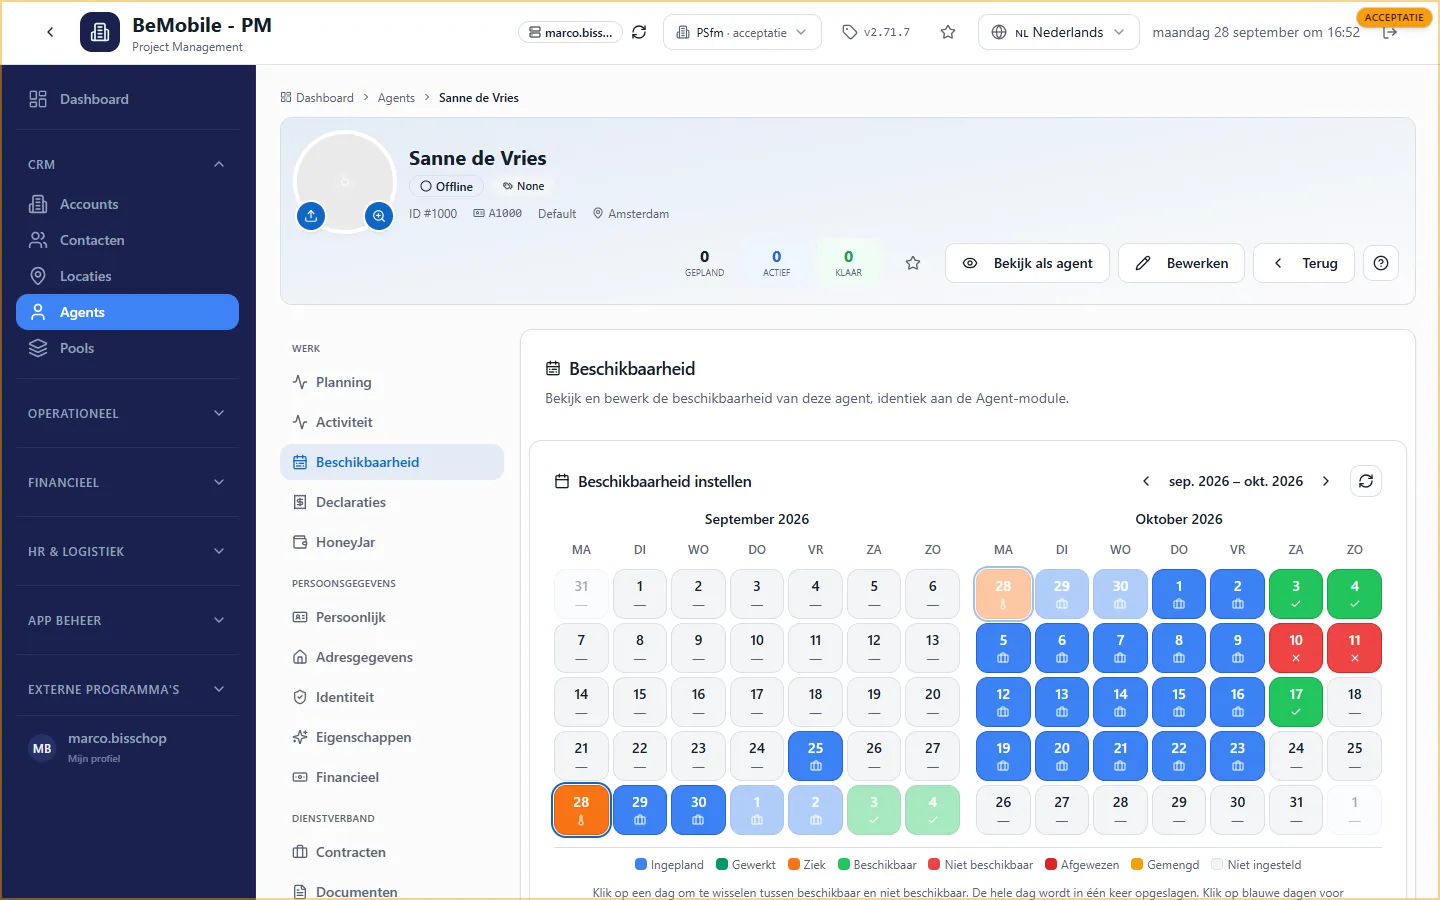Expand the HR & Logistiek section

(127, 551)
